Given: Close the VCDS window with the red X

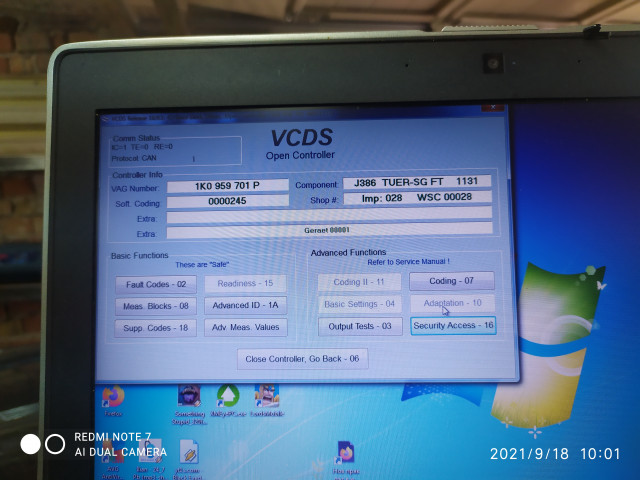Looking at the screenshot, I should point(493,107).
